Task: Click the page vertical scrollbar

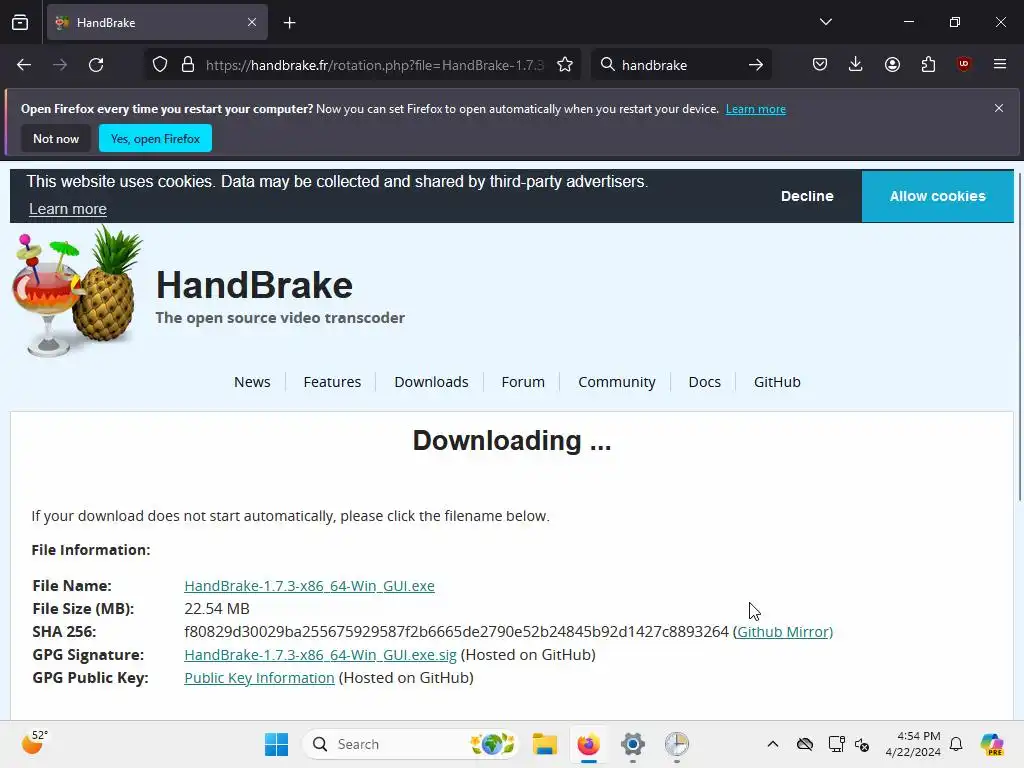Action: click(x=1019, y=336)
